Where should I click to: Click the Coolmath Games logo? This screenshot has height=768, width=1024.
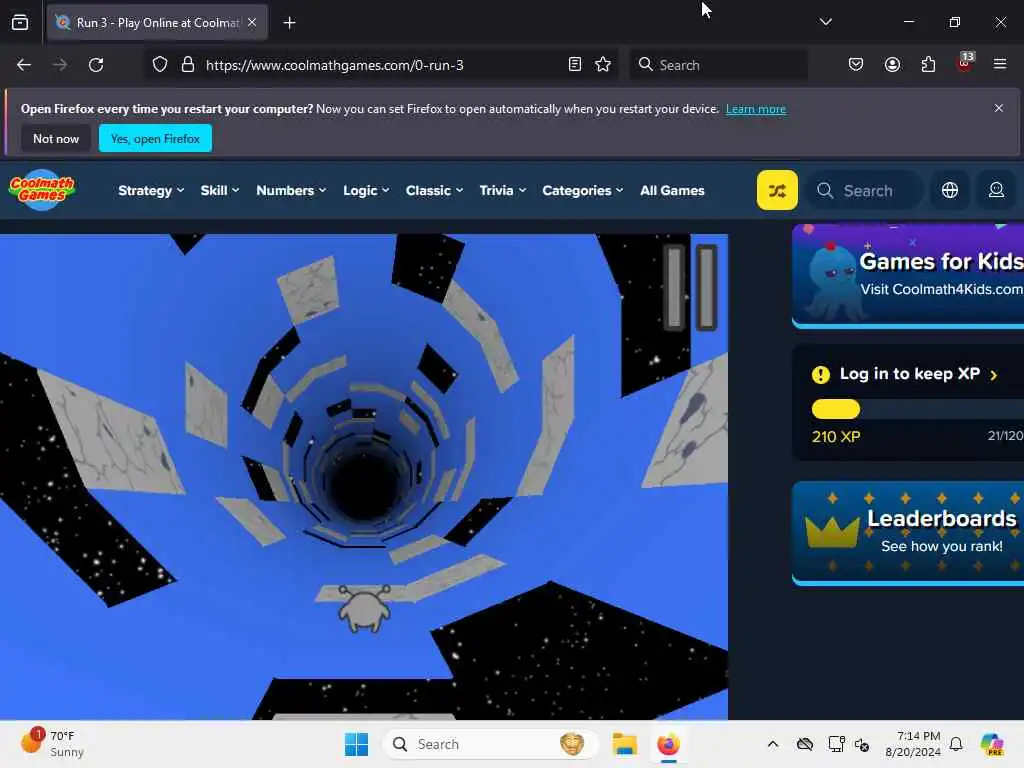(42, 190)
